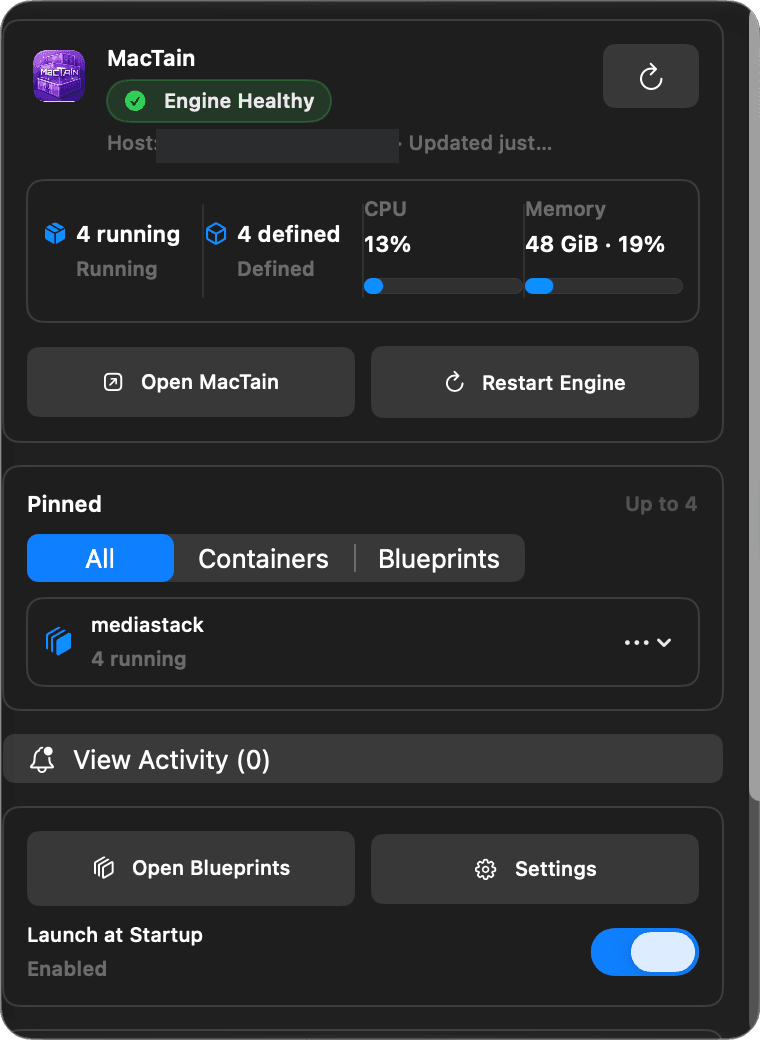Click the CPU usage progress bar
Image resolution: width=760 pixels, height=1040 pixels.
click(x=442, y=286)
